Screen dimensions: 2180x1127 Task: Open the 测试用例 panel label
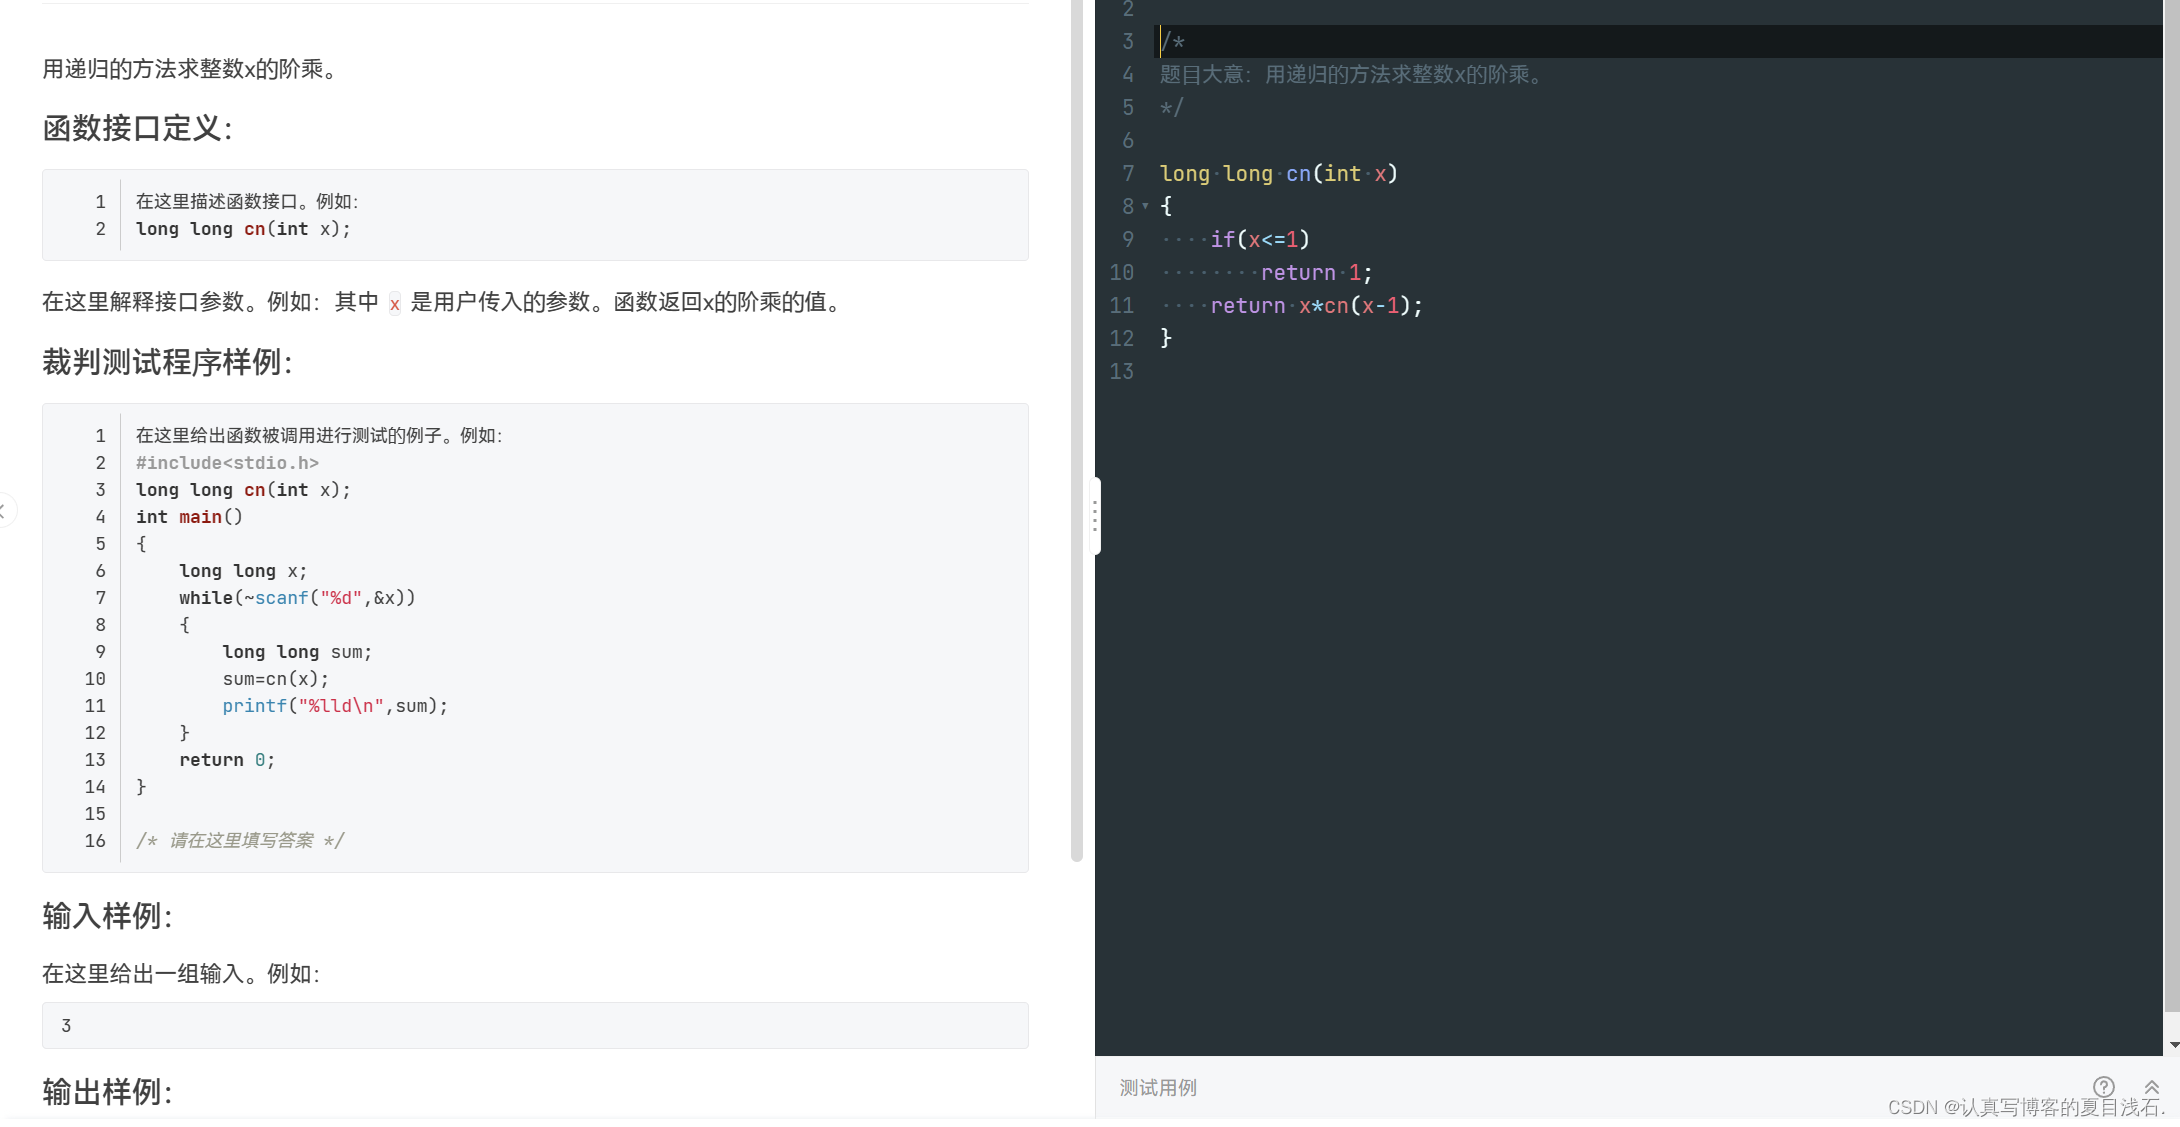[1158, 1088]
